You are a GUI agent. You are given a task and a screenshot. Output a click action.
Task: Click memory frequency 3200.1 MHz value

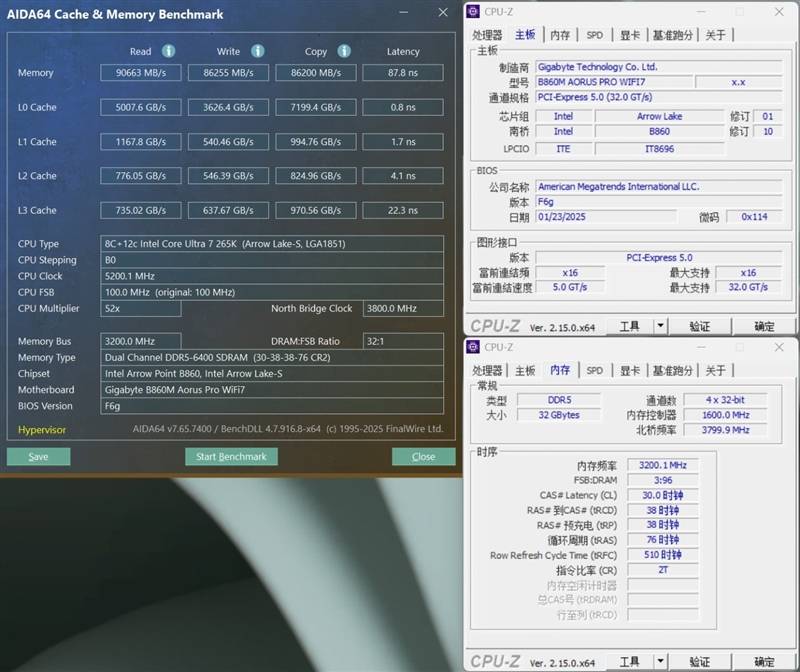coord(663,465)
